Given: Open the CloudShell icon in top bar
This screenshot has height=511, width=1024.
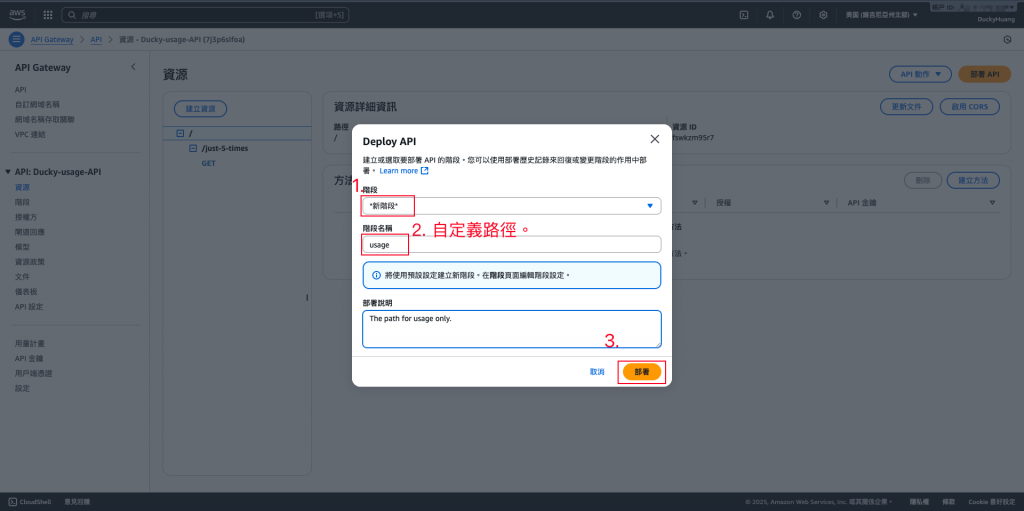Looking at the screenshot, I should (x=743, y=14).
